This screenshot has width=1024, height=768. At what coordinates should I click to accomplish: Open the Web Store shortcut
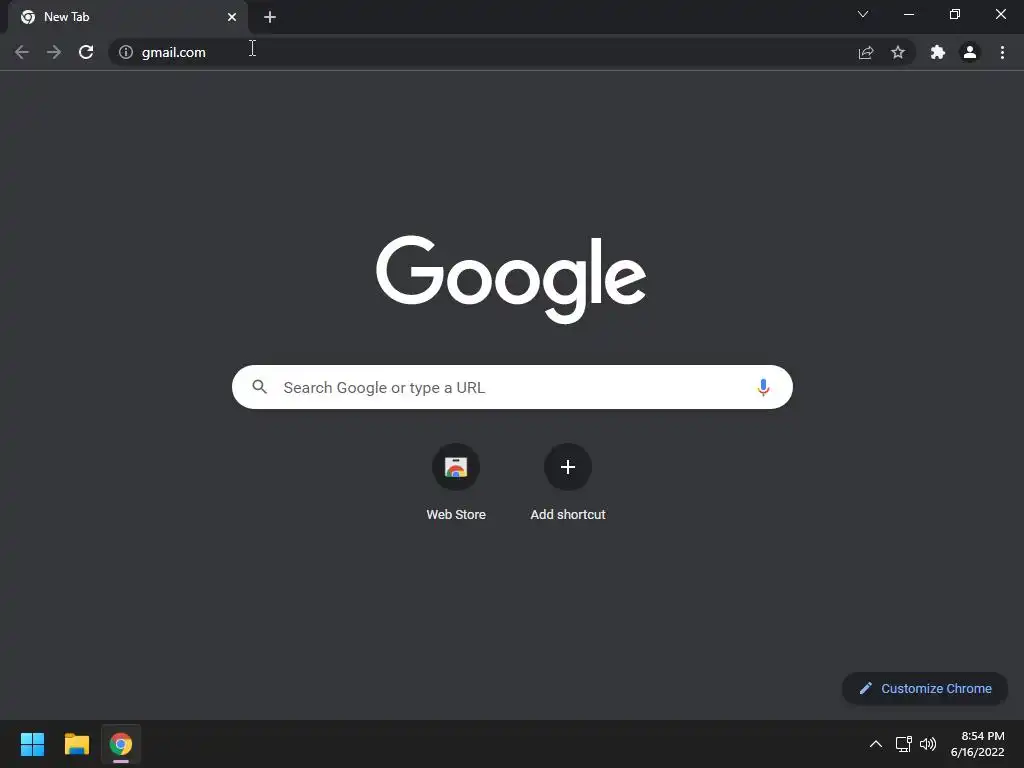coord(456,483)
